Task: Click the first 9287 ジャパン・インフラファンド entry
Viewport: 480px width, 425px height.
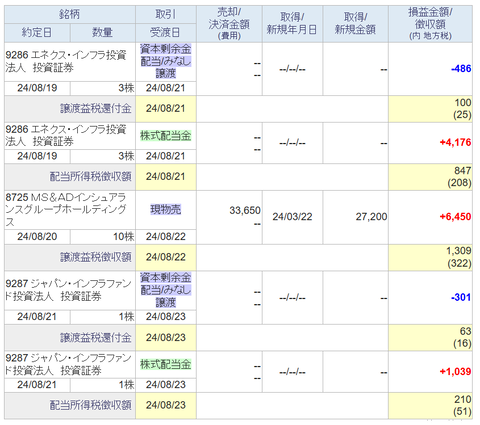Action: click(70, 290)
